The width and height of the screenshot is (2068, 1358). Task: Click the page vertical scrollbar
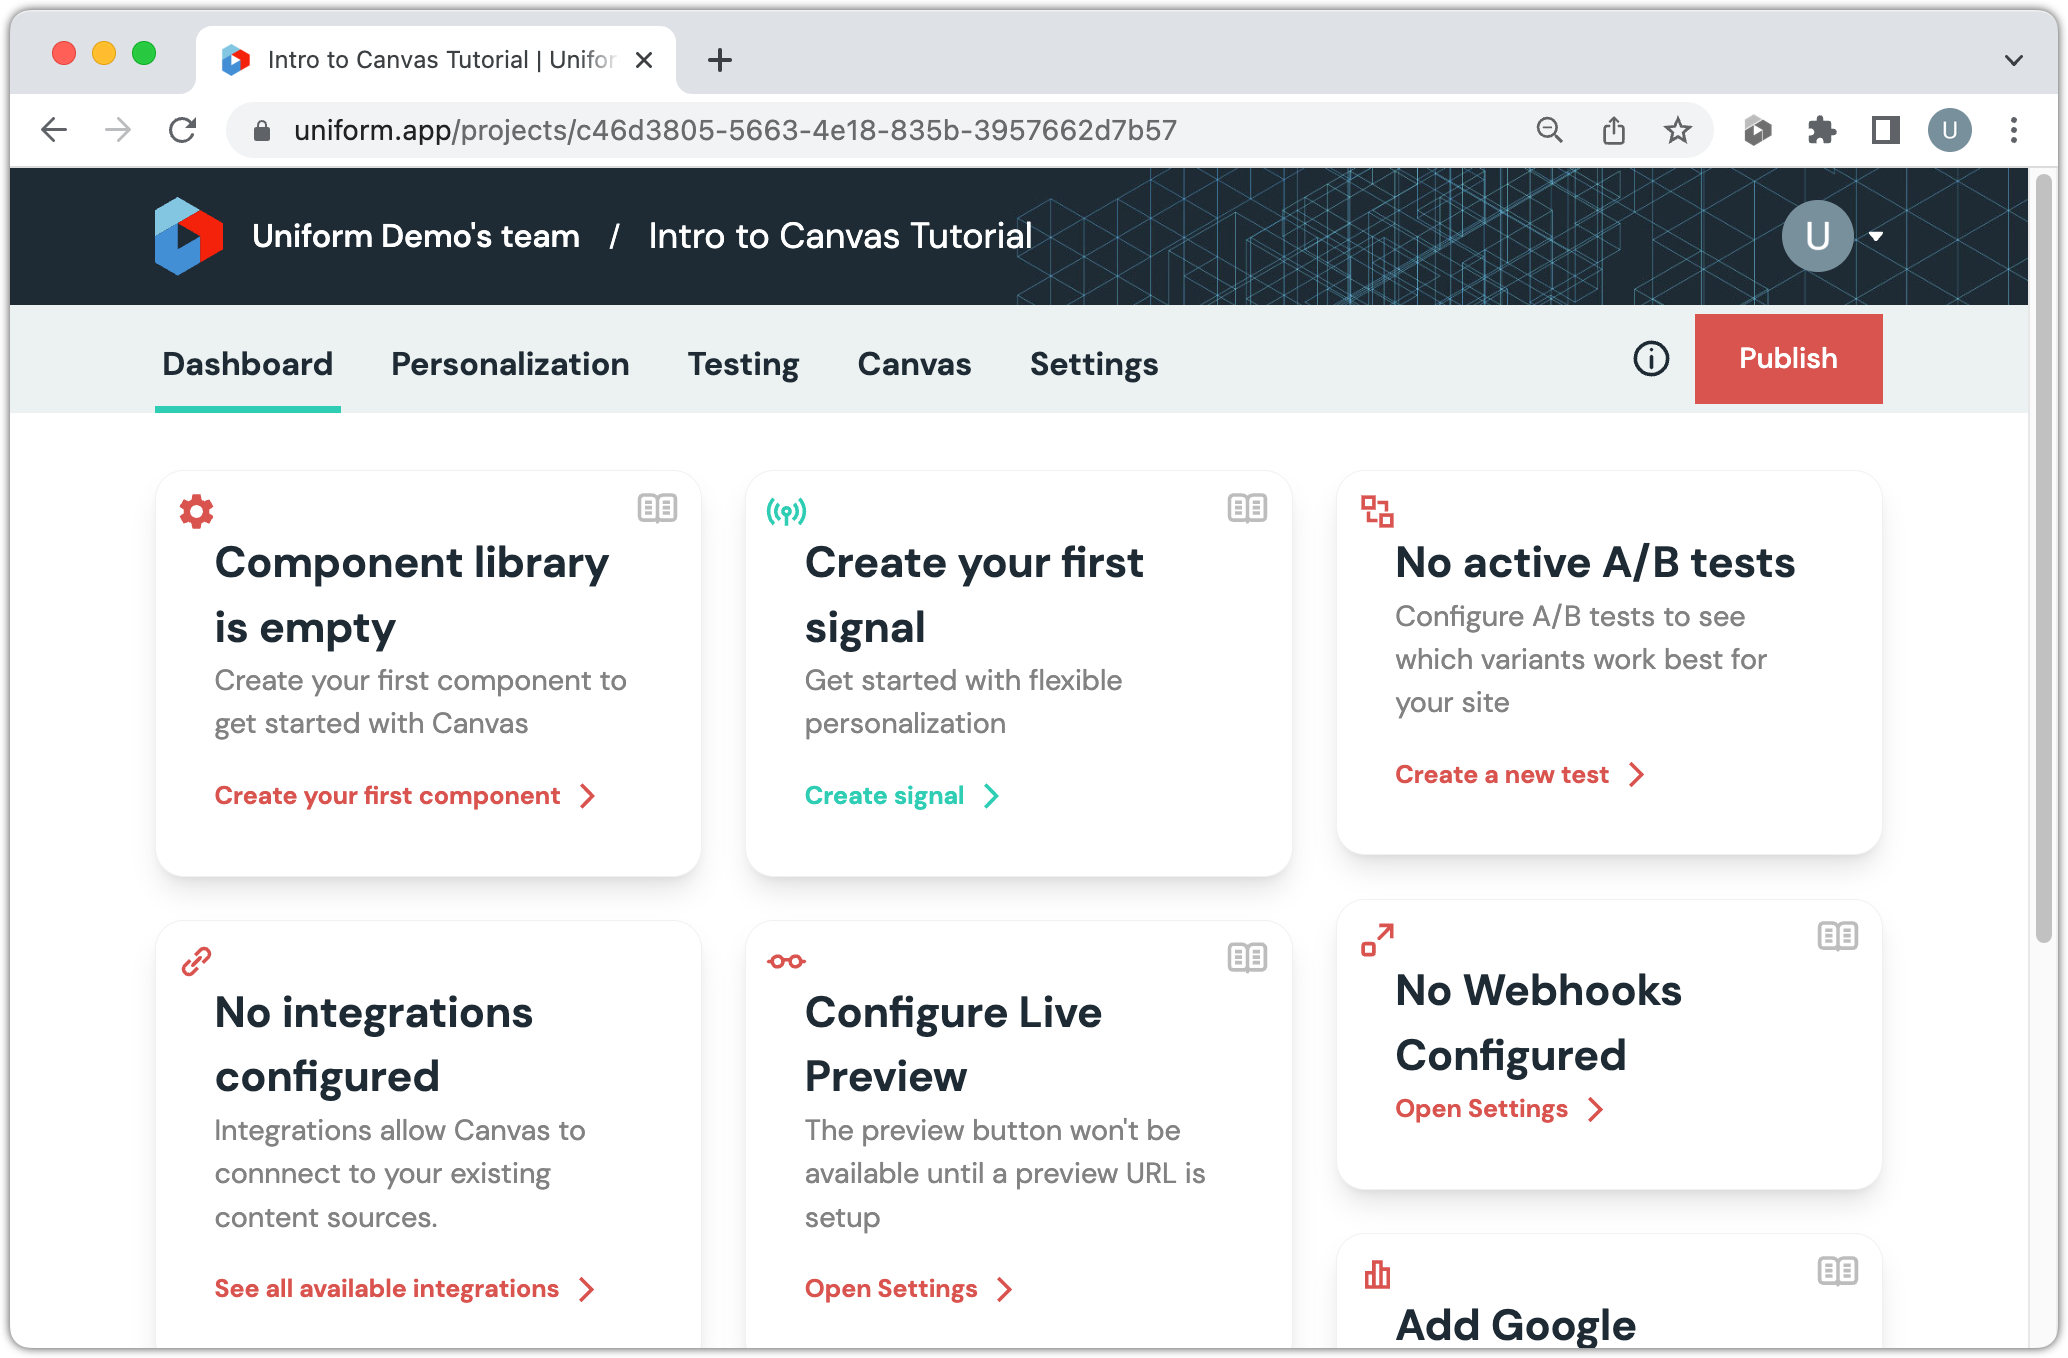[x=2043, y=560]
